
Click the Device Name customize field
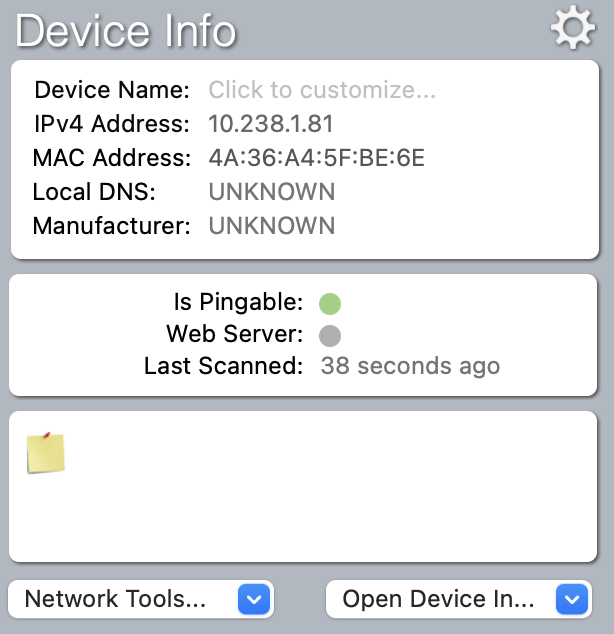[322, 90]
